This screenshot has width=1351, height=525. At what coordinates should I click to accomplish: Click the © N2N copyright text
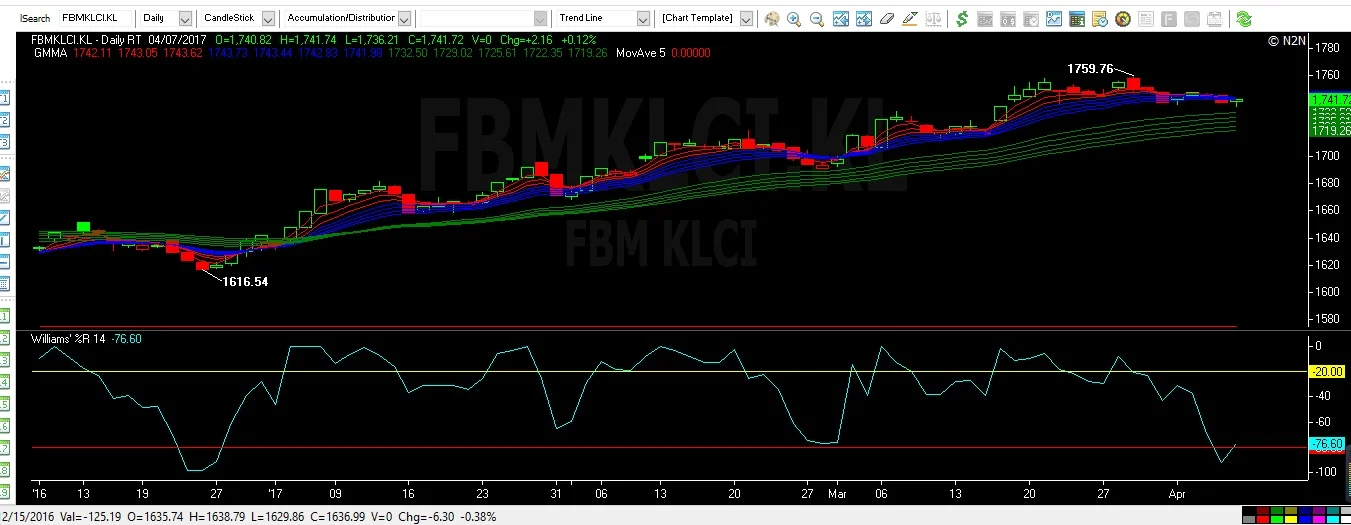click(1287, 41)
